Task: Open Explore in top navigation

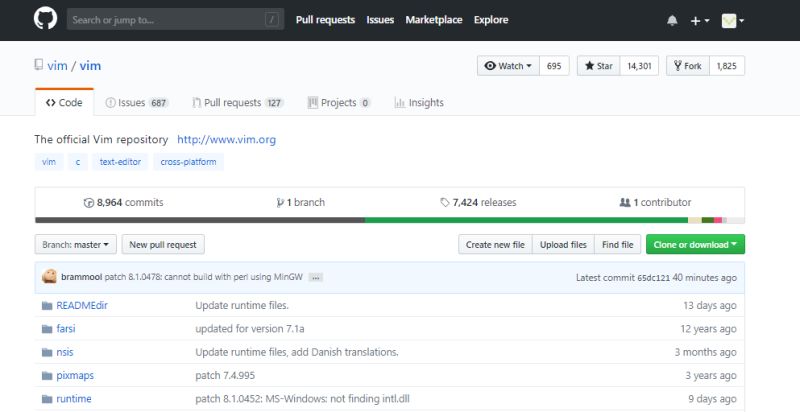Action: click(x=491, y=20)
